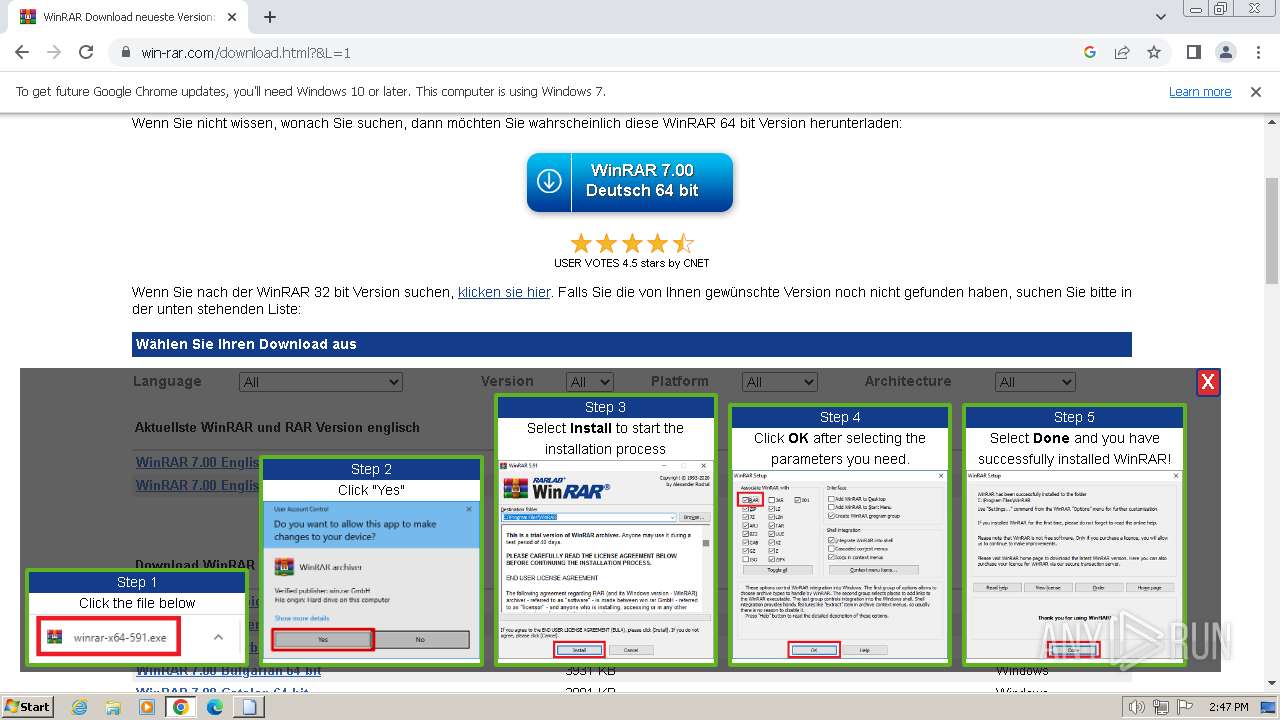View site information lock icon
The height and width of the screenshot is (720, 1280).
pyautogui.click(x=126, y=53)
